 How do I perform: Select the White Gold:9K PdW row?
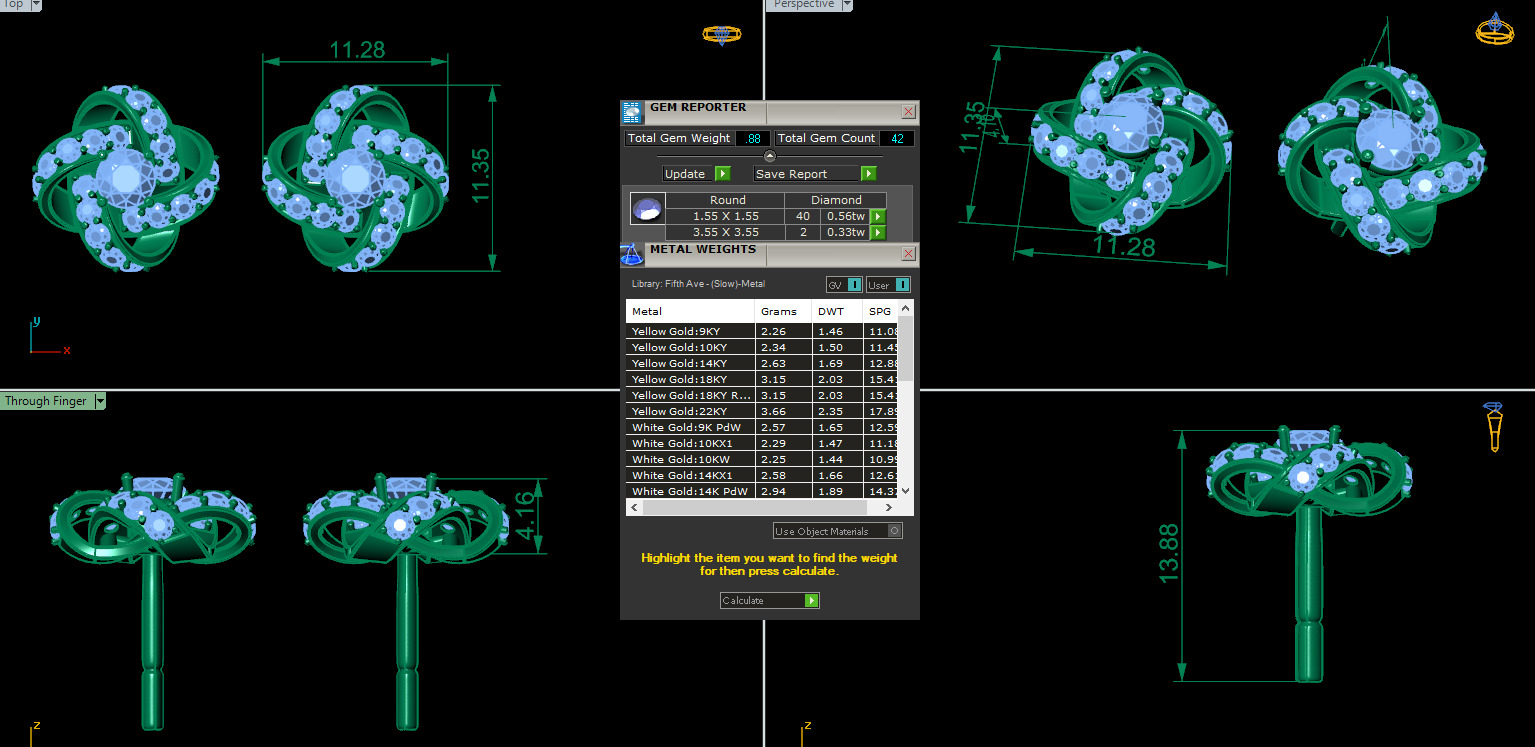(762, 427)
